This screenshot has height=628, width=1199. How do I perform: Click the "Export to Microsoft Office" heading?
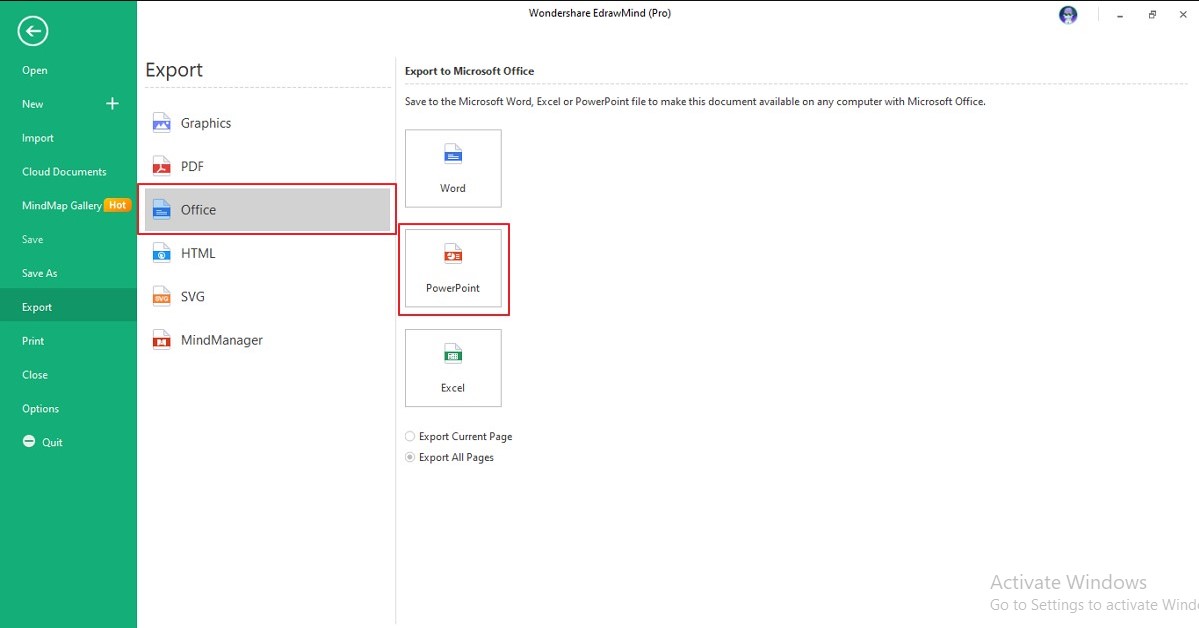click(x=470, y=71)
